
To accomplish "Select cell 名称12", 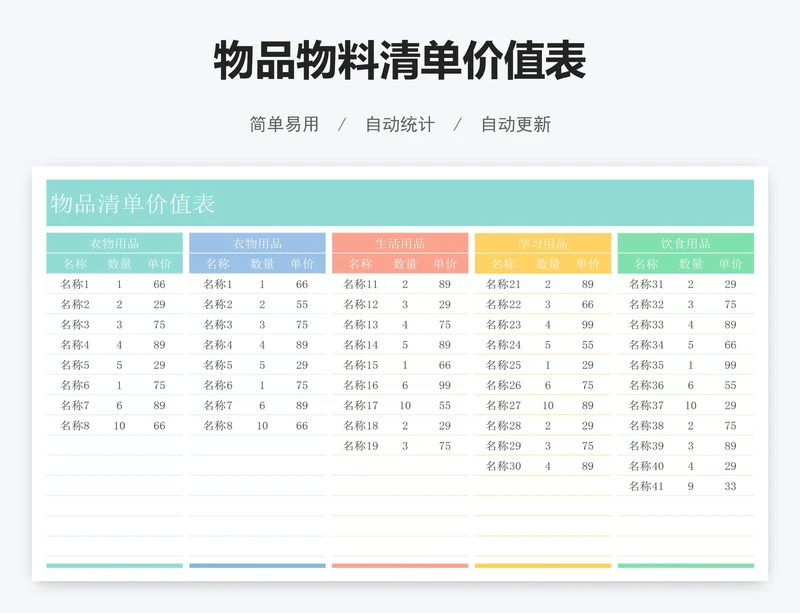I will 361,305.
